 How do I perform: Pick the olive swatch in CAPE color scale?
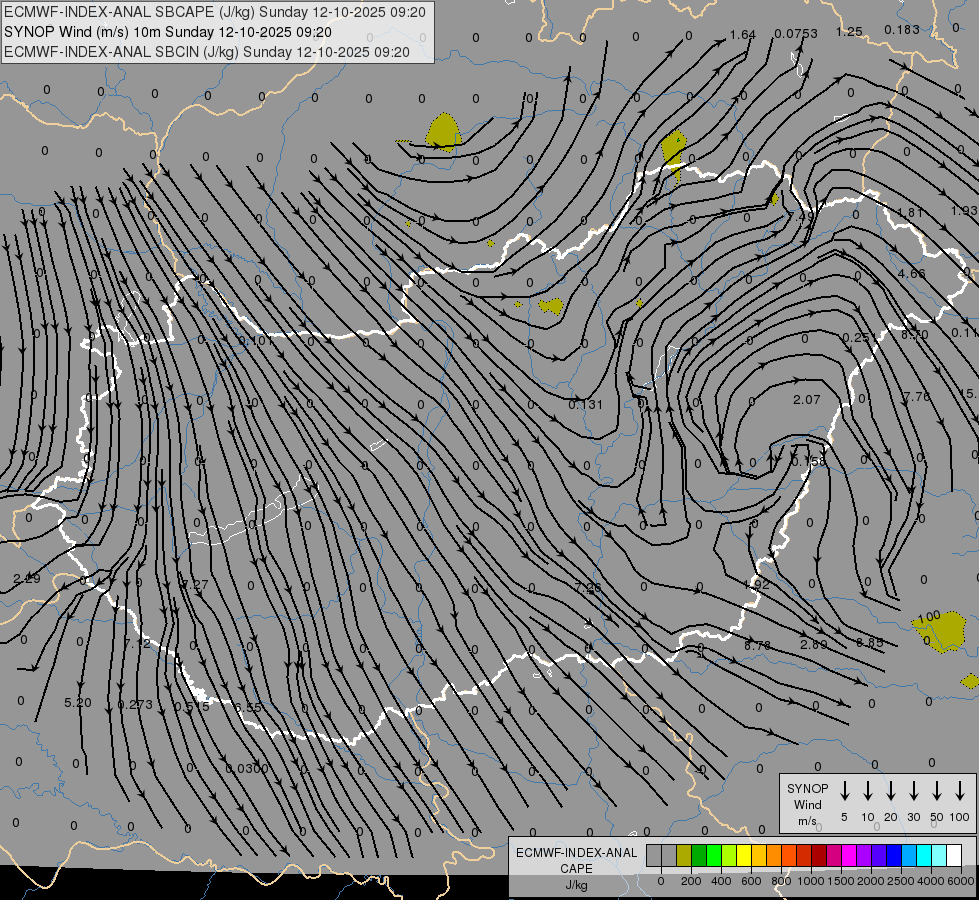[x=684, y=855]
